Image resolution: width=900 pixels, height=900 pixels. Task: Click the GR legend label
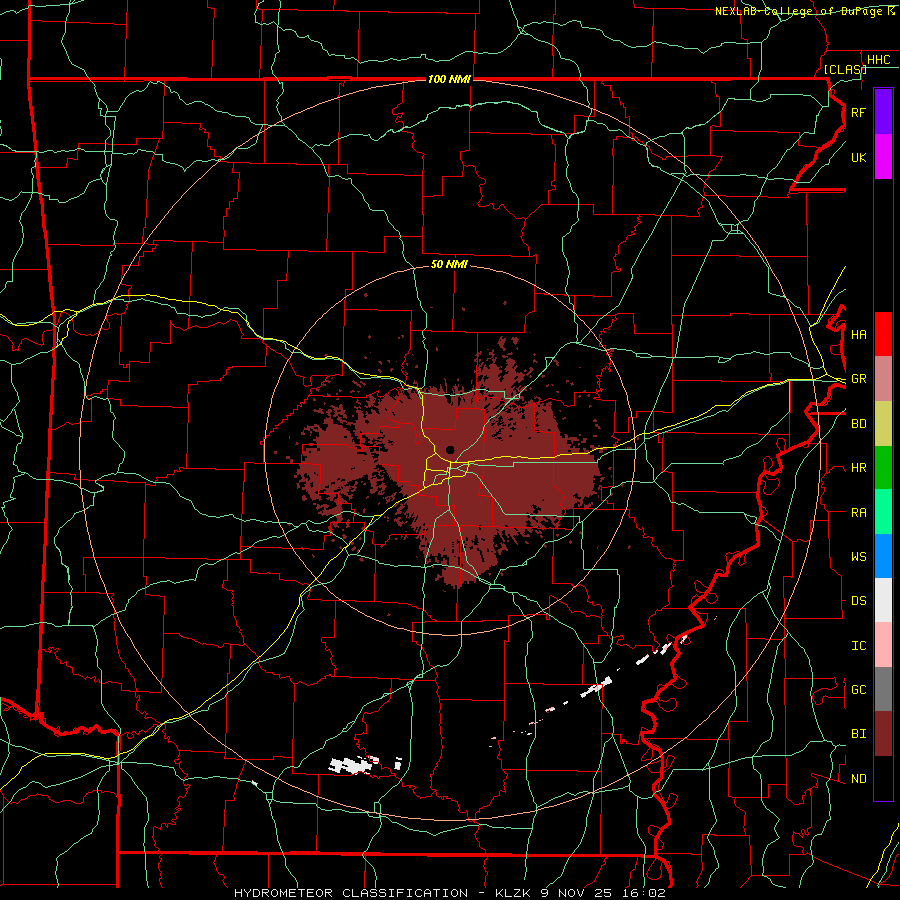[858, 379]
